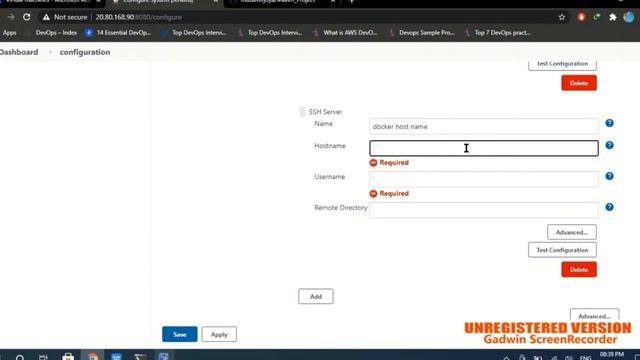Click the ENG language indicator

(586, 358)
